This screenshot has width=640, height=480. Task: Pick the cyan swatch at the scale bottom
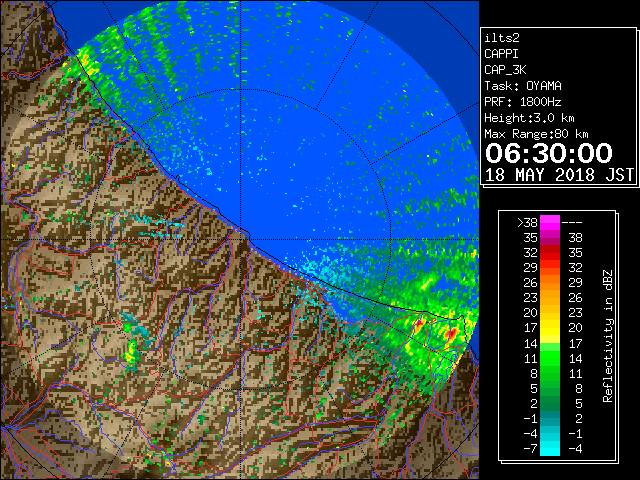(550, 448)
